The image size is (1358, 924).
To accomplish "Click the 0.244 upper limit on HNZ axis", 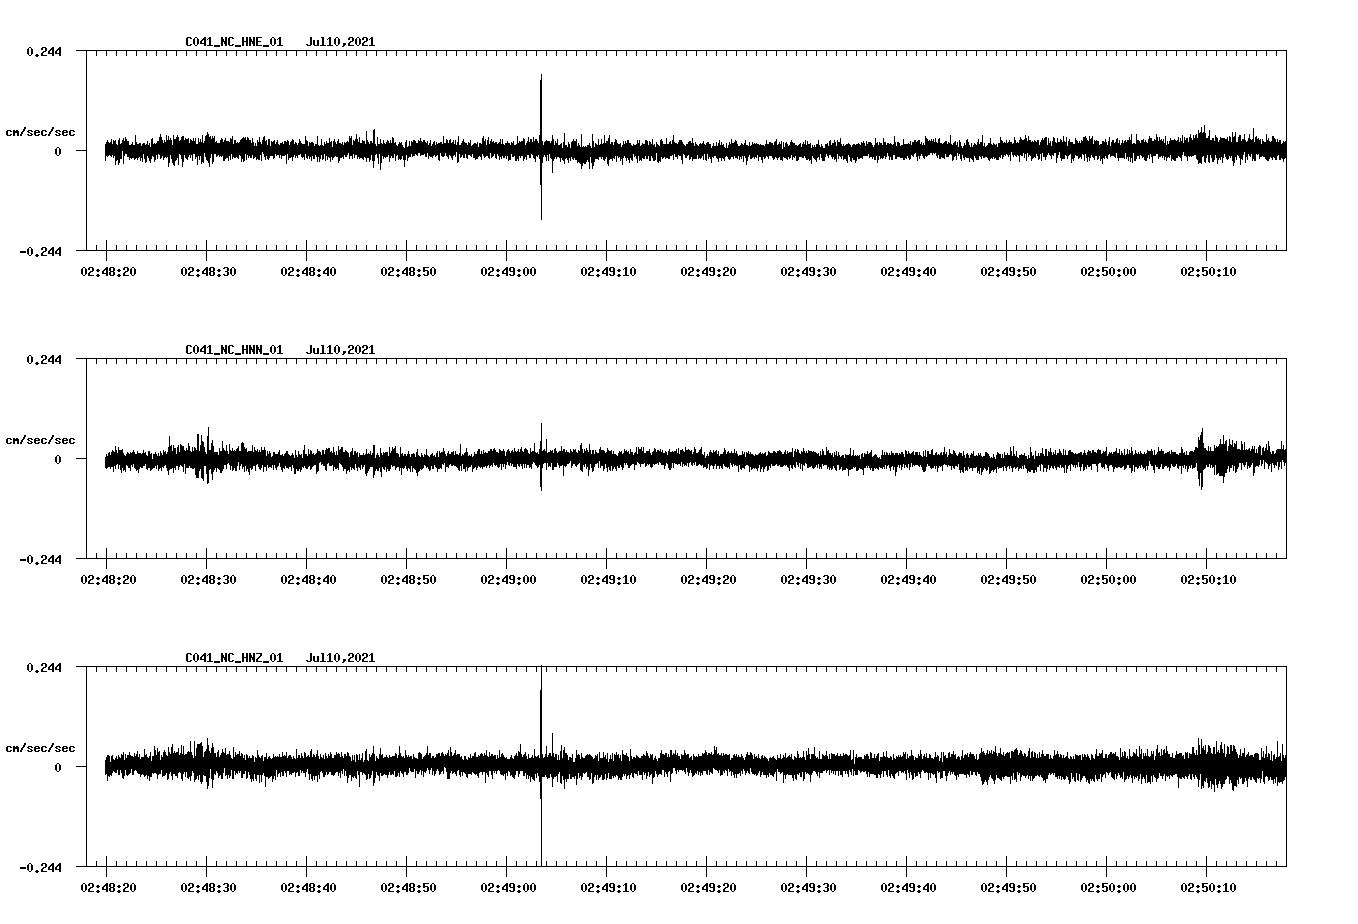I will 44,667.
